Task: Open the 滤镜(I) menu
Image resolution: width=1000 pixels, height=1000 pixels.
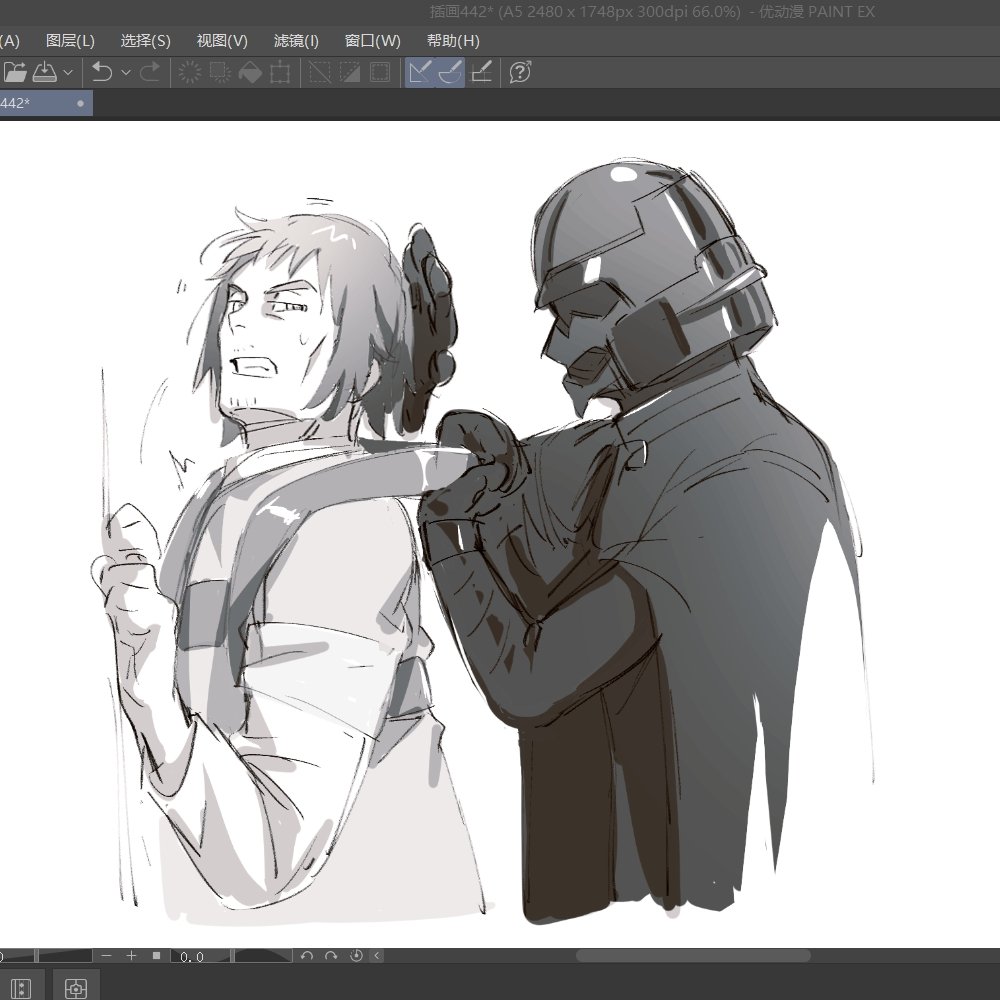Action: point(296,41)
